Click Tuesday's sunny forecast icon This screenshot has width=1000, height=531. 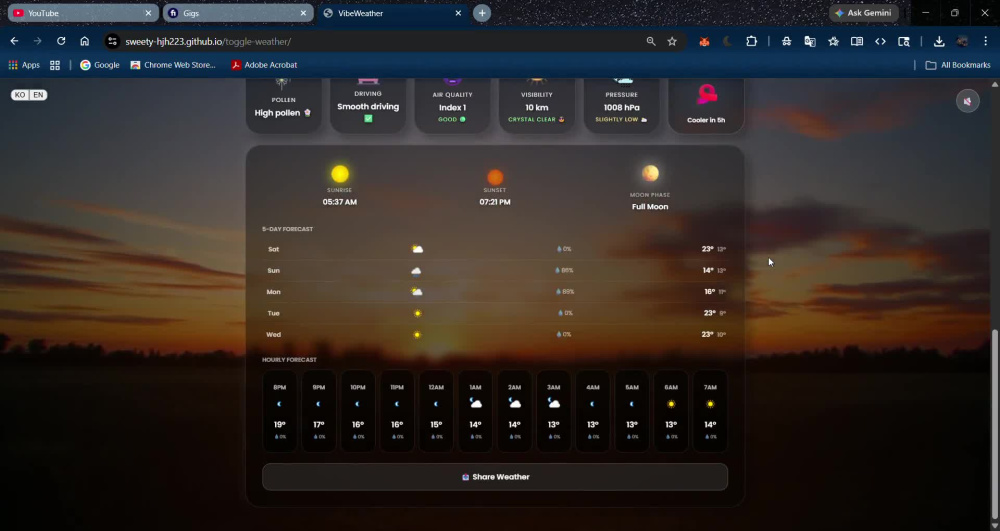(x=418, y=314)
